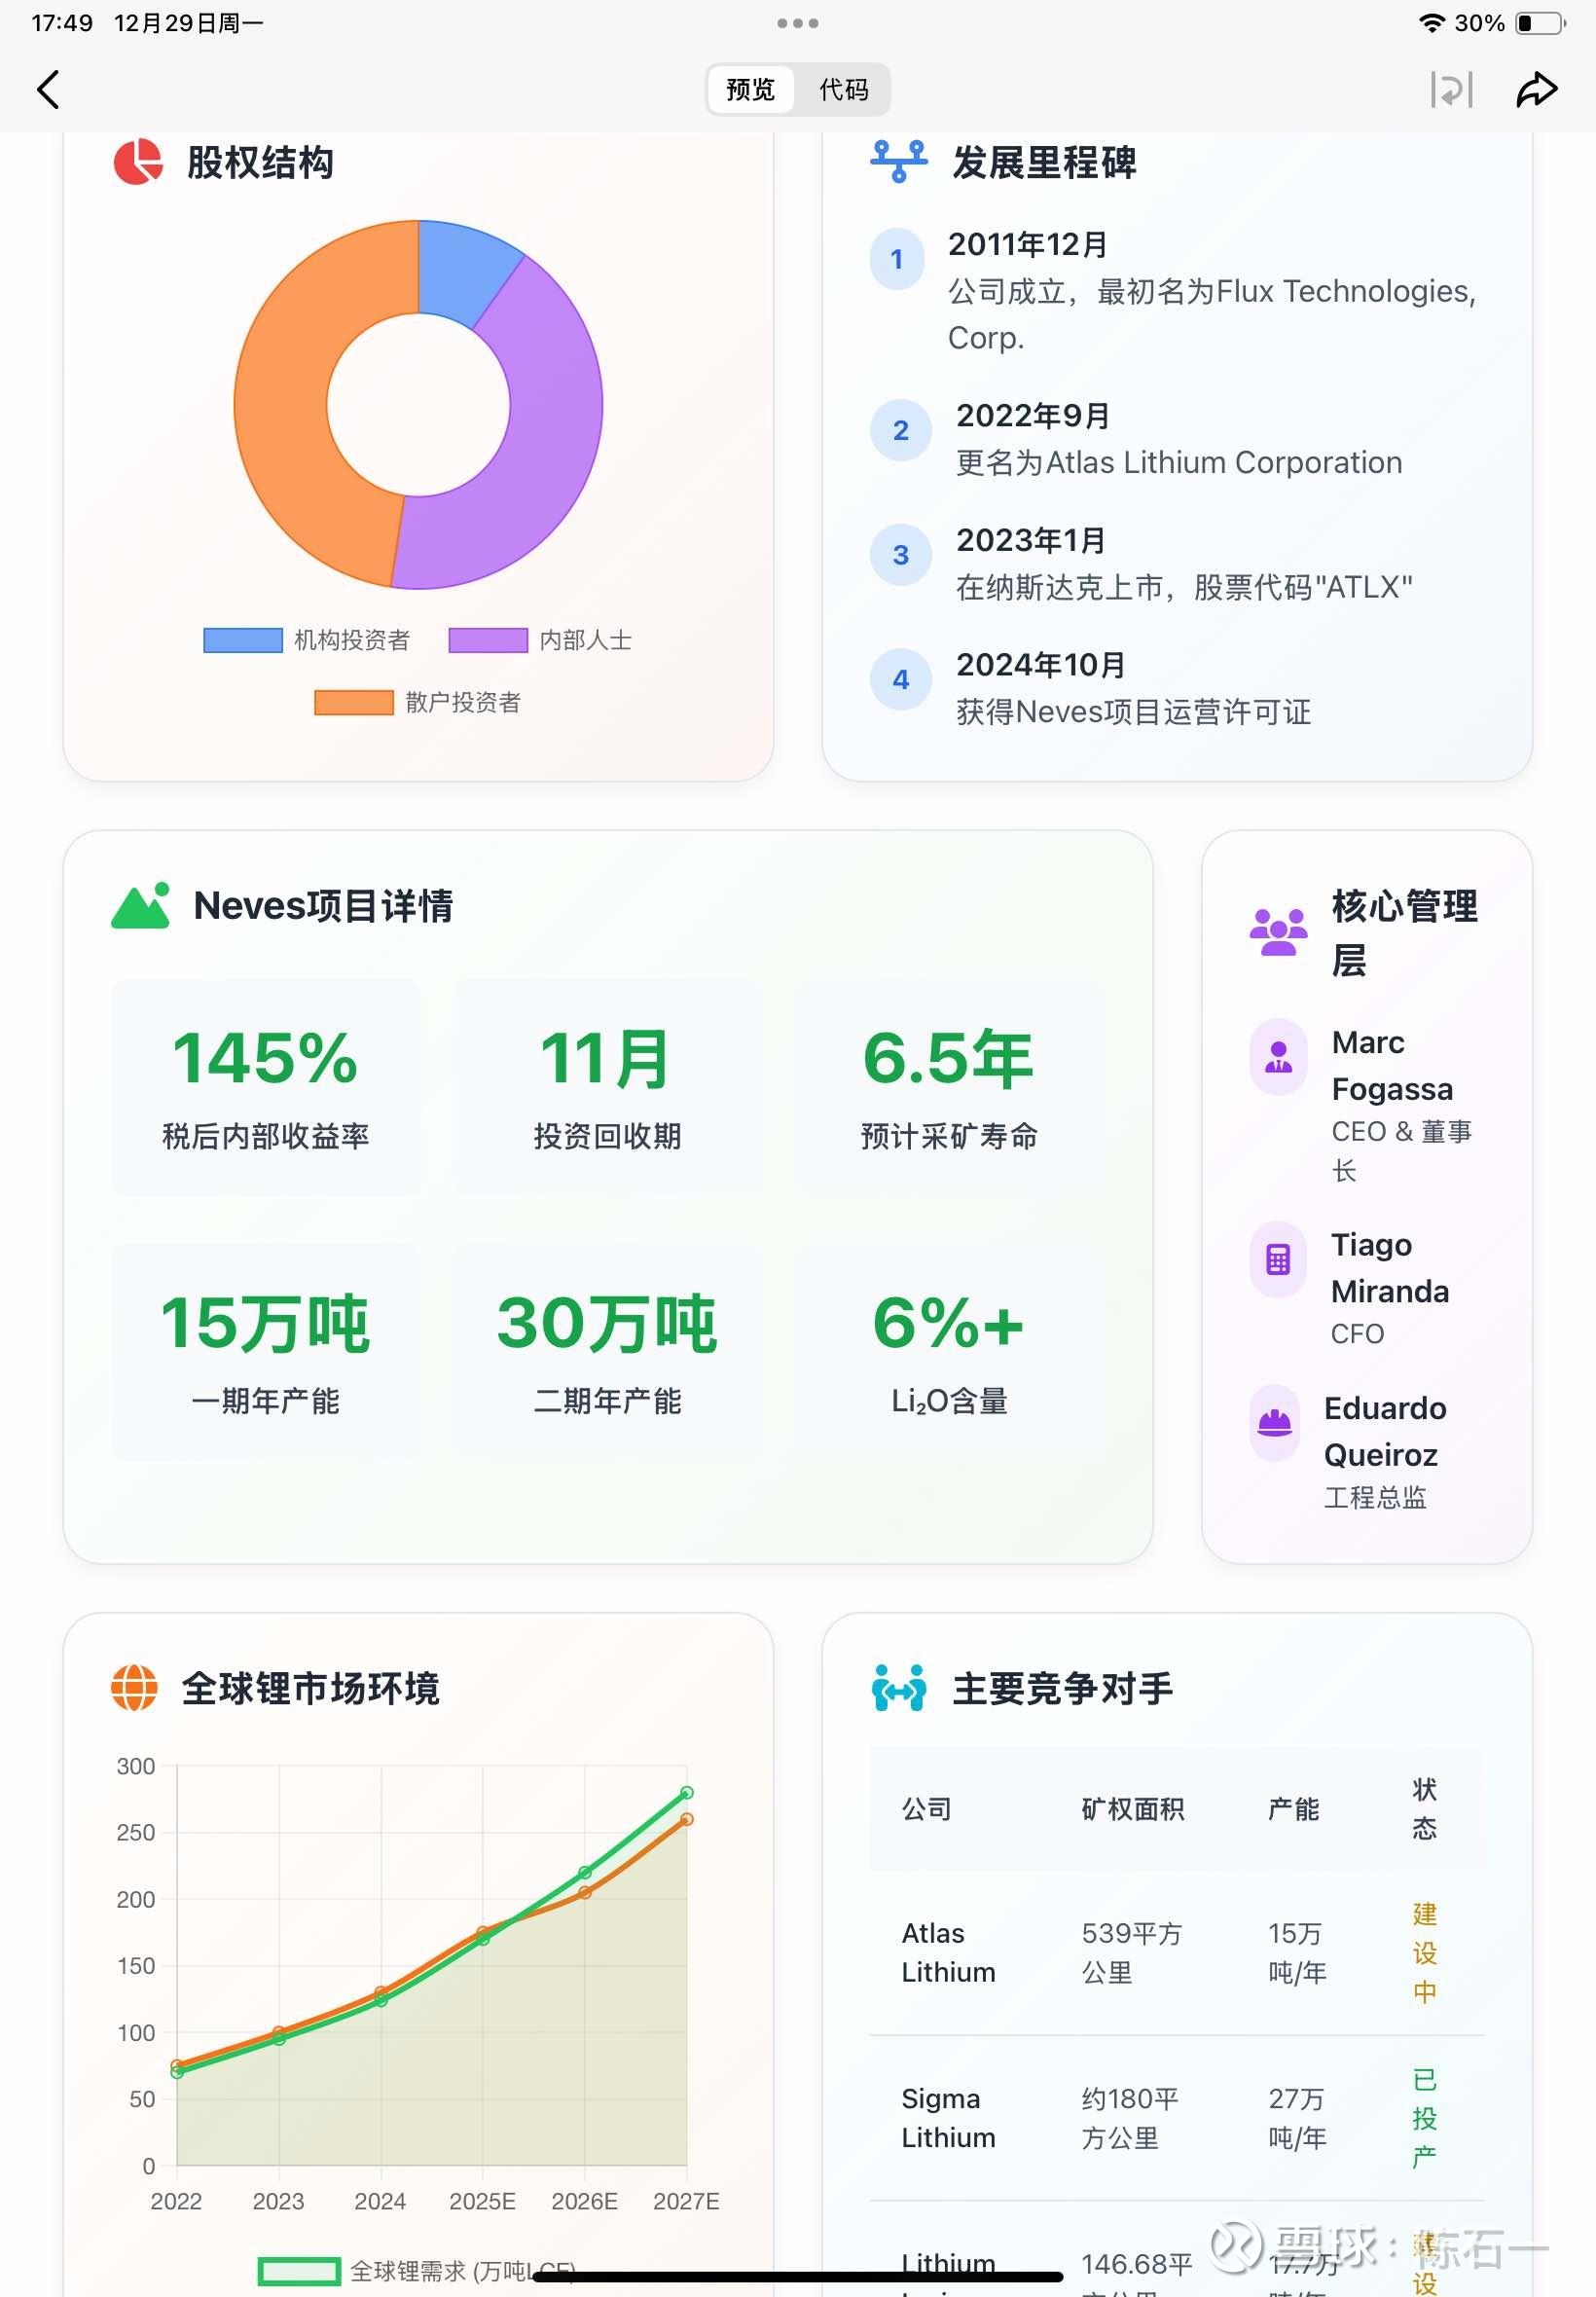Screen dimensions: 1596x2297
Task: Select the 预览 tab
Action: point(749,89)
